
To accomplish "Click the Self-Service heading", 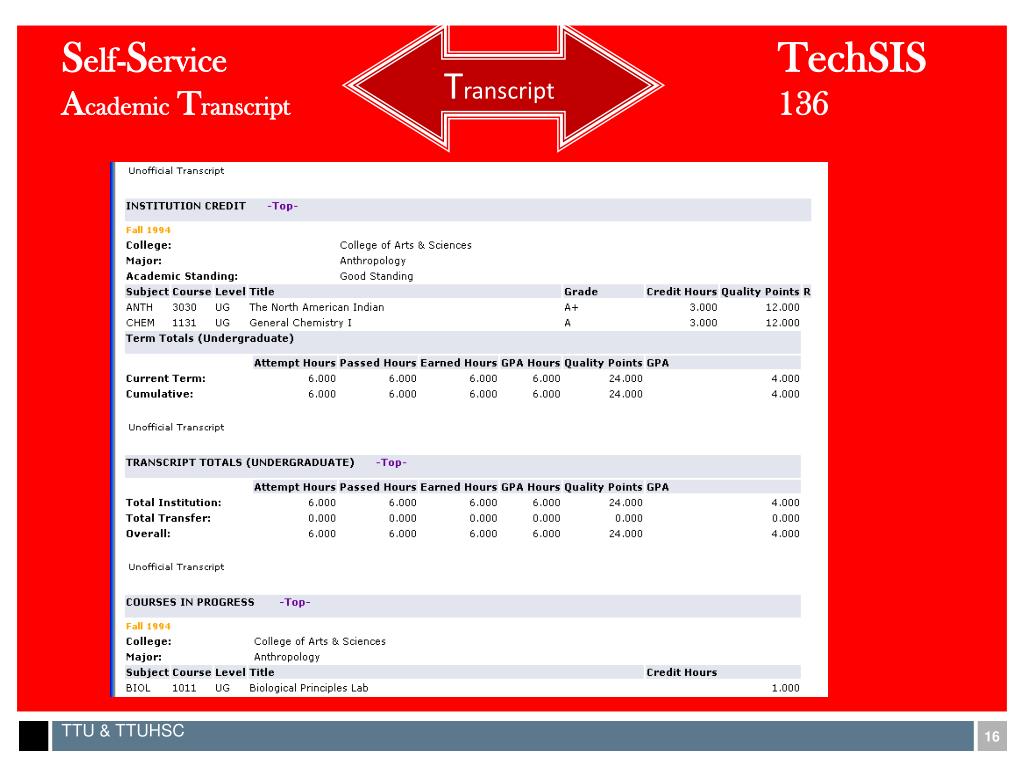I will 144,58.
